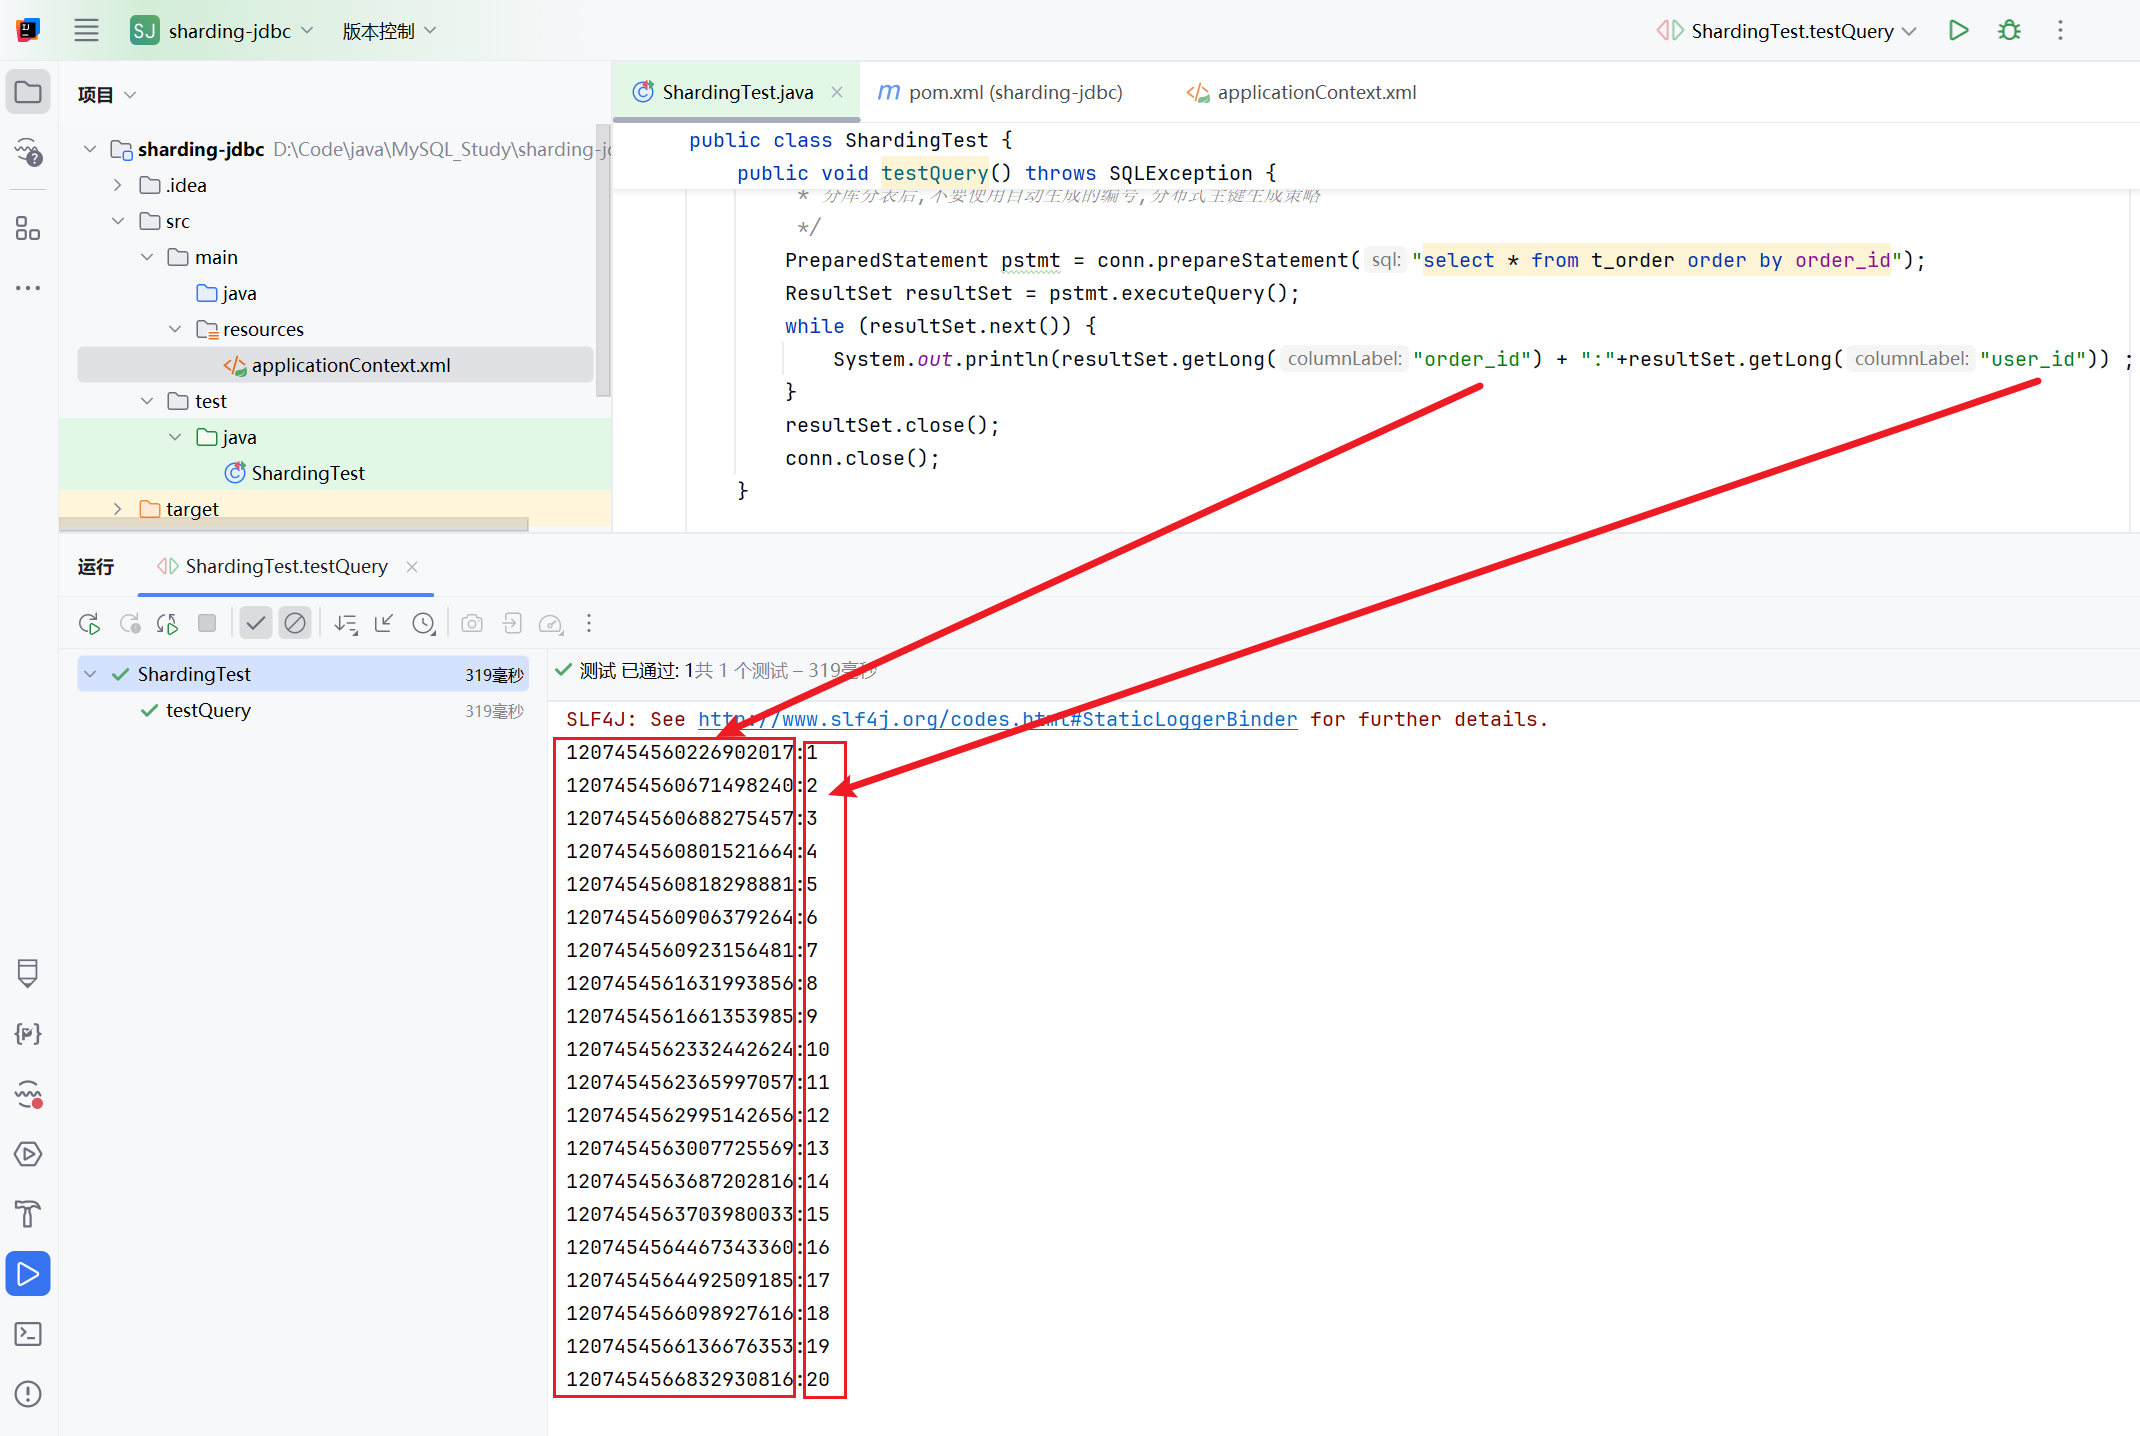The height and width of the screenshot is (1436, 2140).
Task: Rerun the test with the rerun icon
Action: pyautogui.click(x=89, y=624)
